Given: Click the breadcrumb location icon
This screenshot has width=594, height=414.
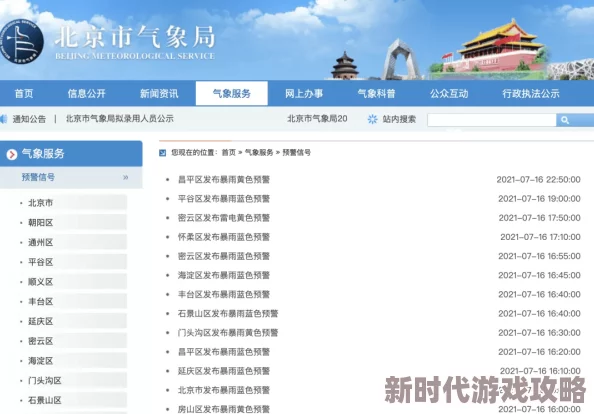Looking at the screenshot, I should [163, 153].
